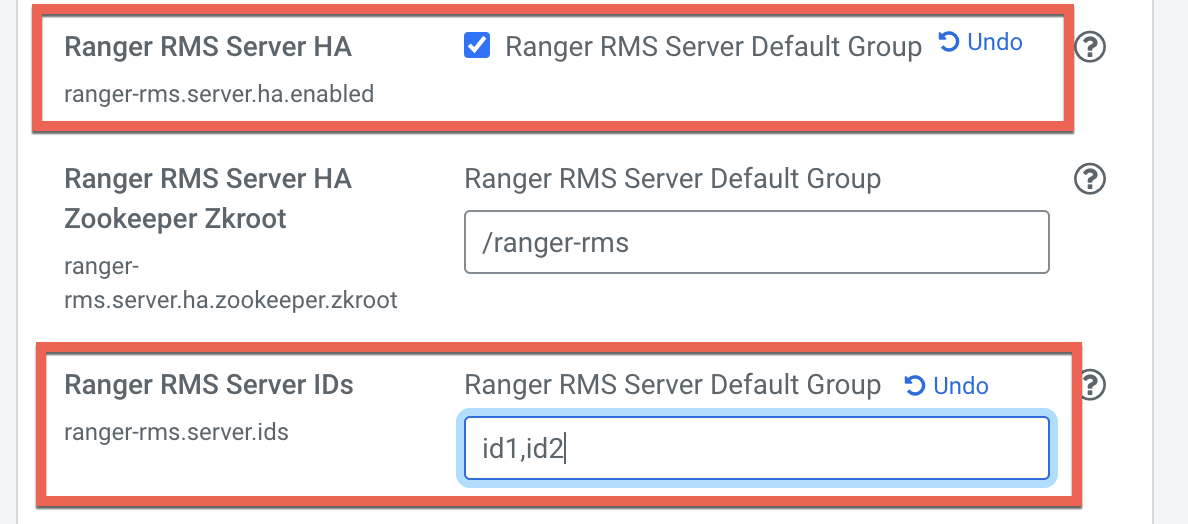
Task: Place cursor at end of id1,id2 text
Action: 566,449
